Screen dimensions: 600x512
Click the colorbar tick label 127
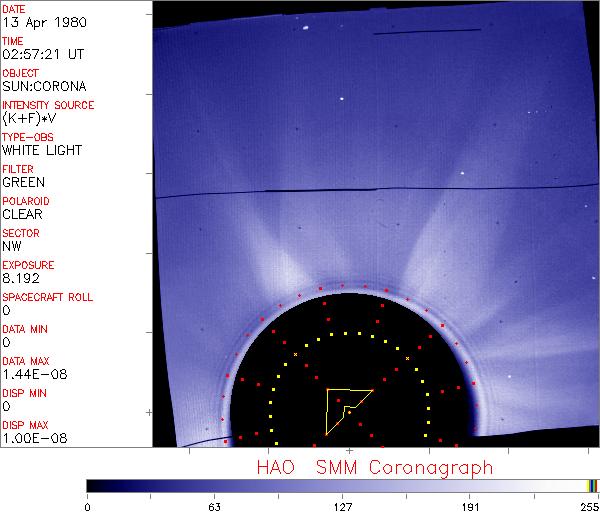tap(343, 505)
